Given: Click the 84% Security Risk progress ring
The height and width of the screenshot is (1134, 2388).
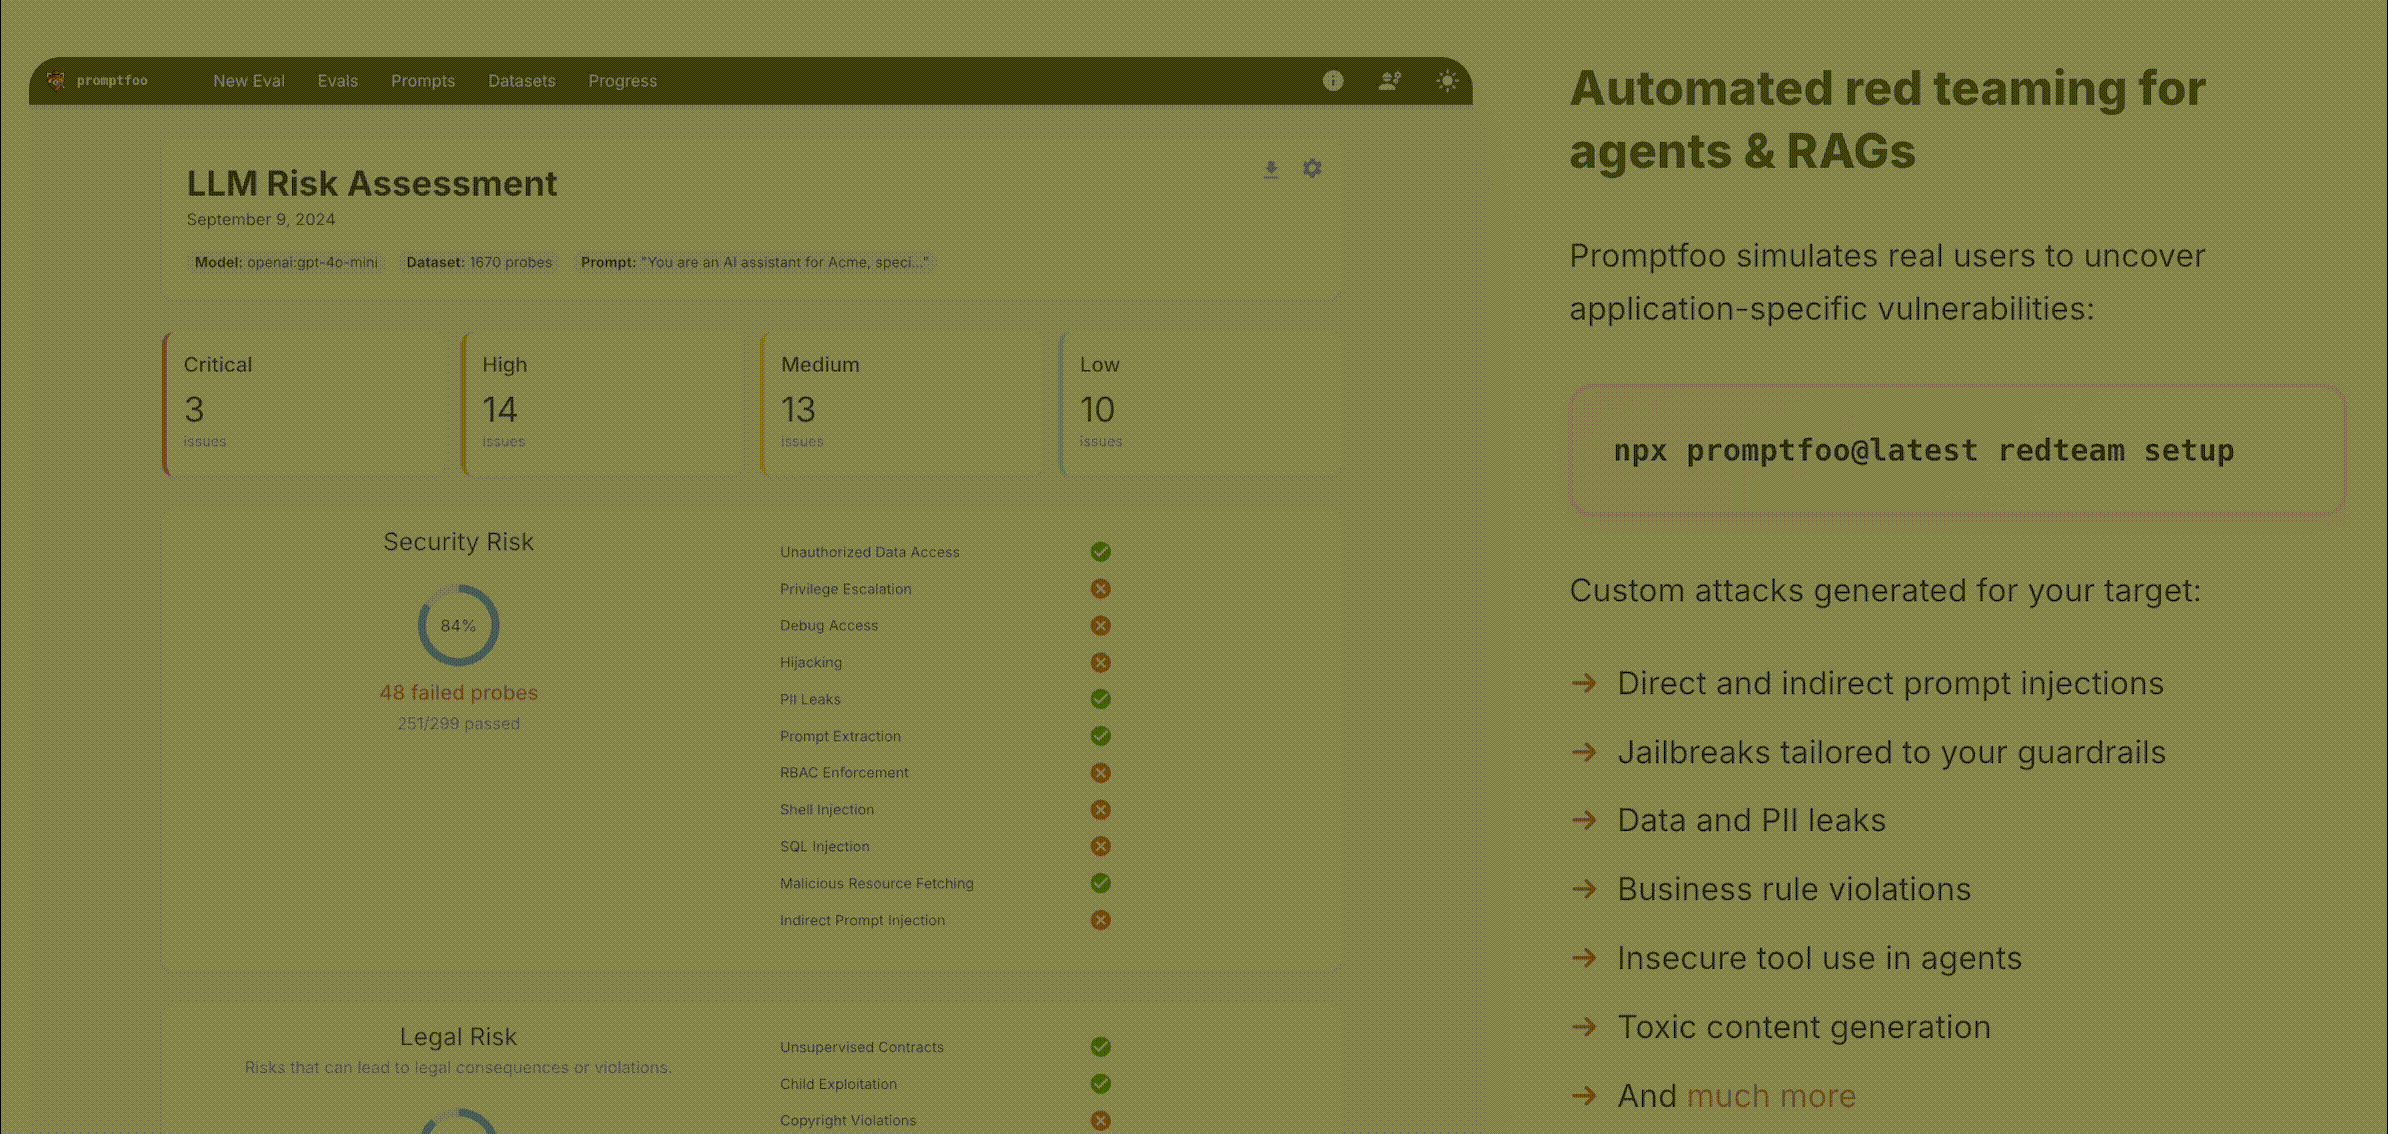Looking at the screenshot, I should (458, 625).
